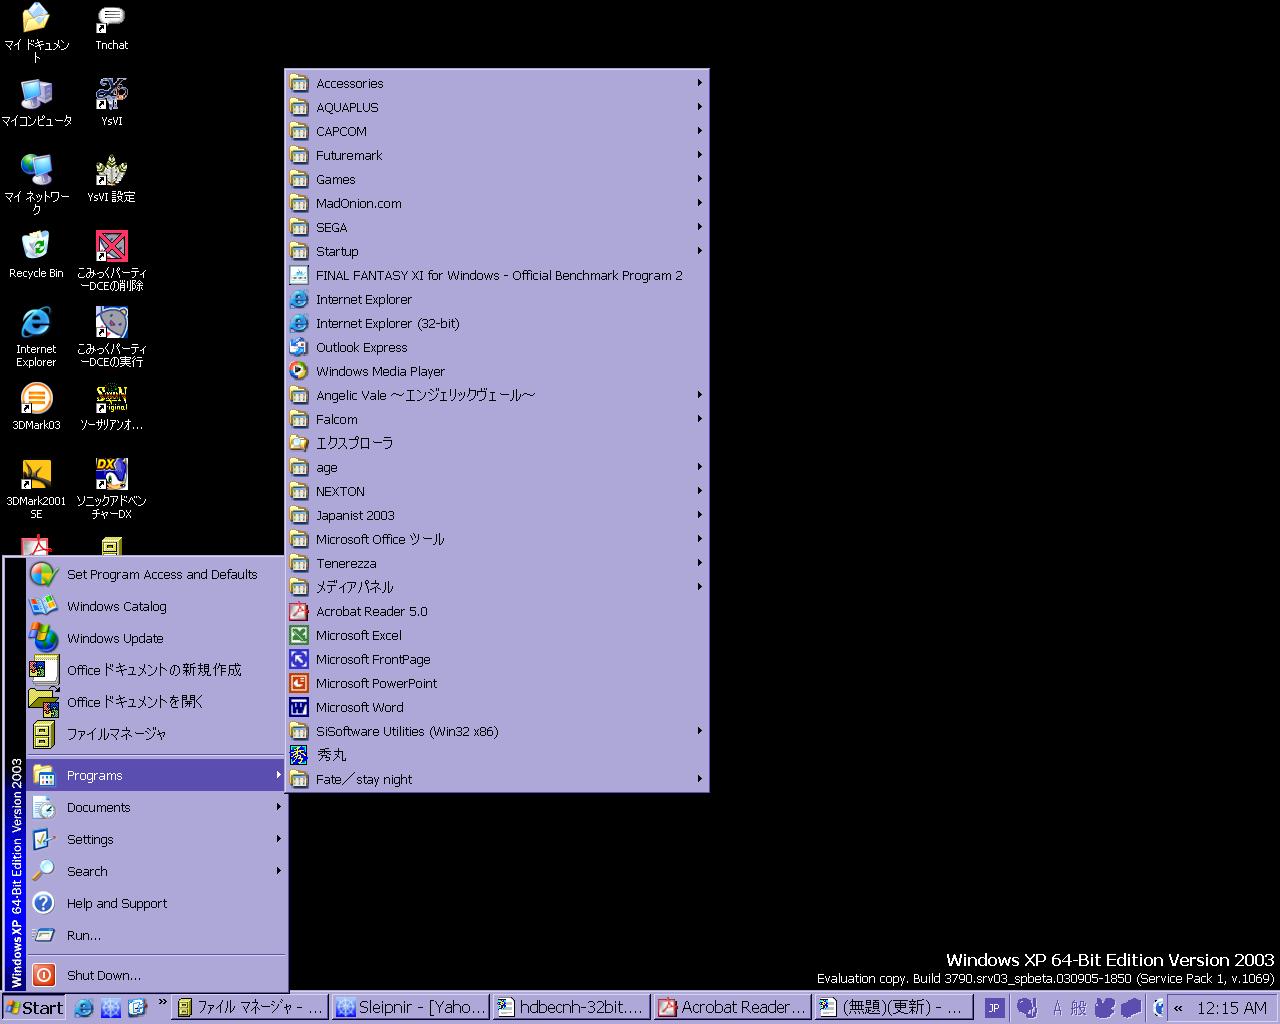1280x1024 pixels.
Task: Select the Recycle Bin desktop icon
Action: 36,255
